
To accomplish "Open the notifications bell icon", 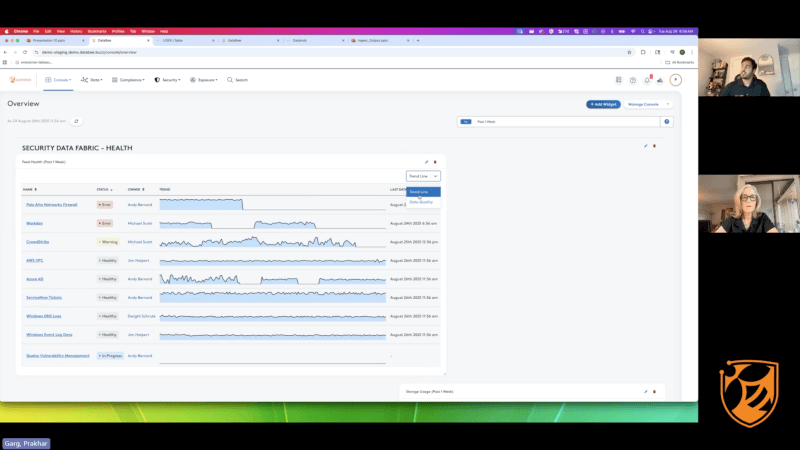I will point(647,80).
